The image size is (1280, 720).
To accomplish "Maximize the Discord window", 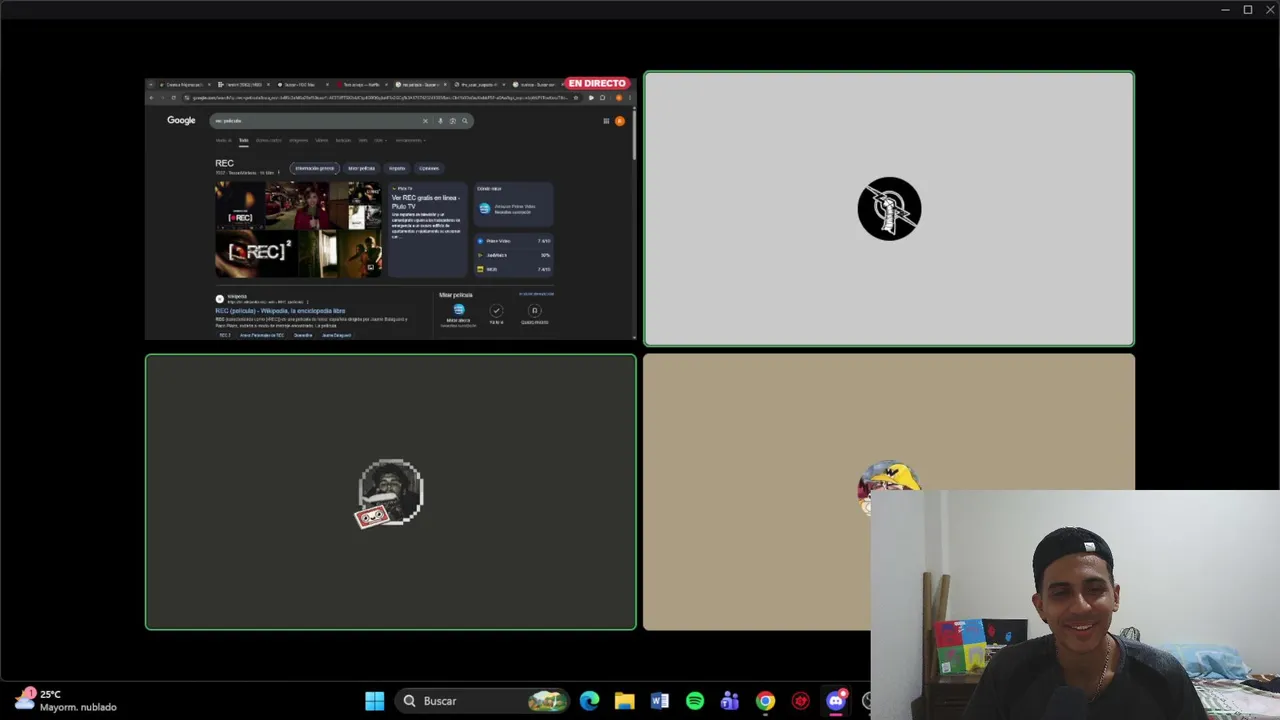I will click(x=1247, y=10).
